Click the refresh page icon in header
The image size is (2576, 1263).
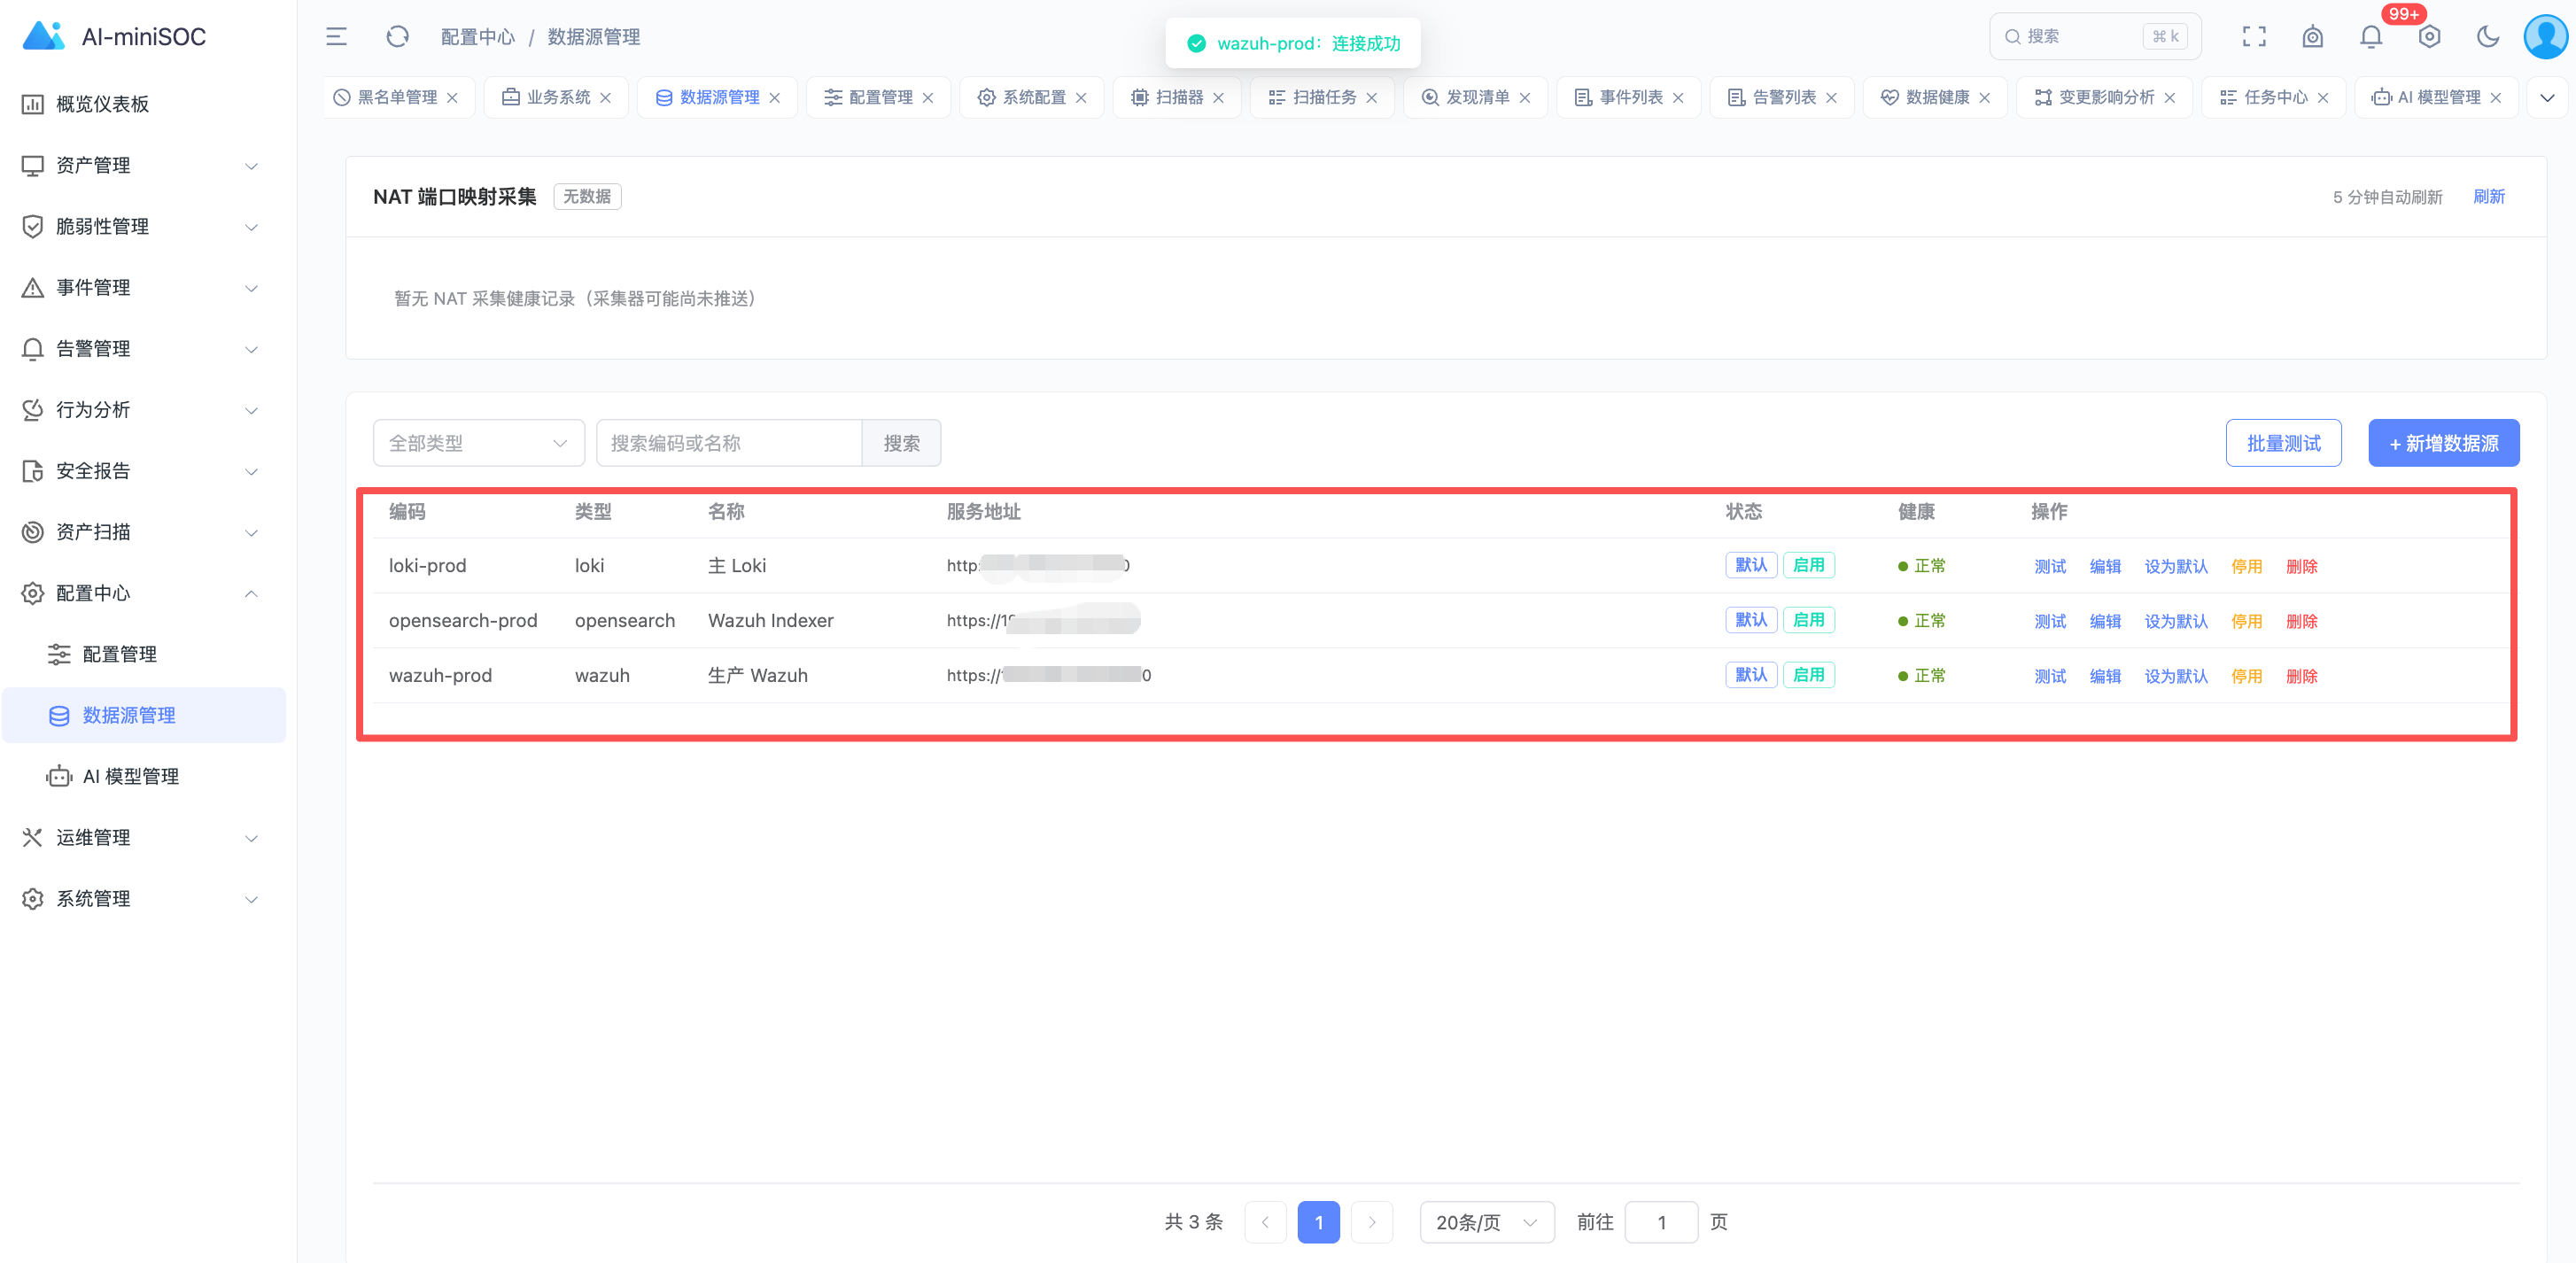click(x=397, y=37)
